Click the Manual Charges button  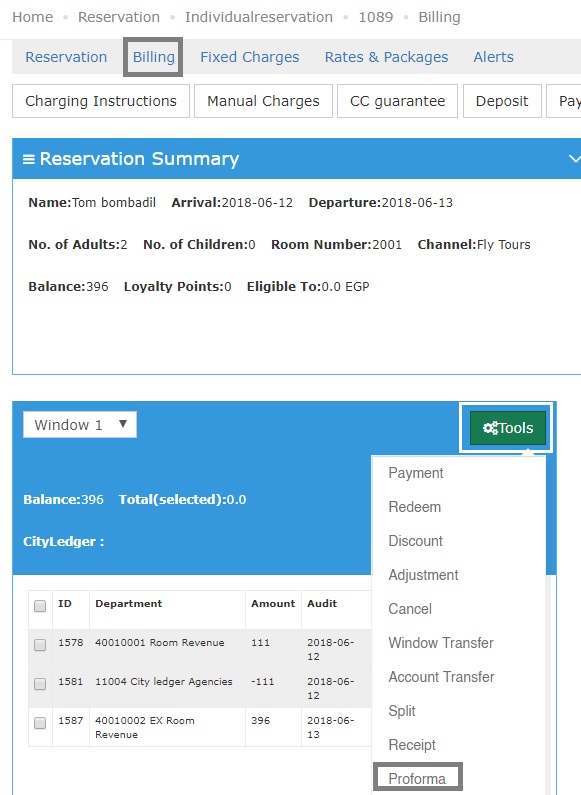click(x=263, y=101)
